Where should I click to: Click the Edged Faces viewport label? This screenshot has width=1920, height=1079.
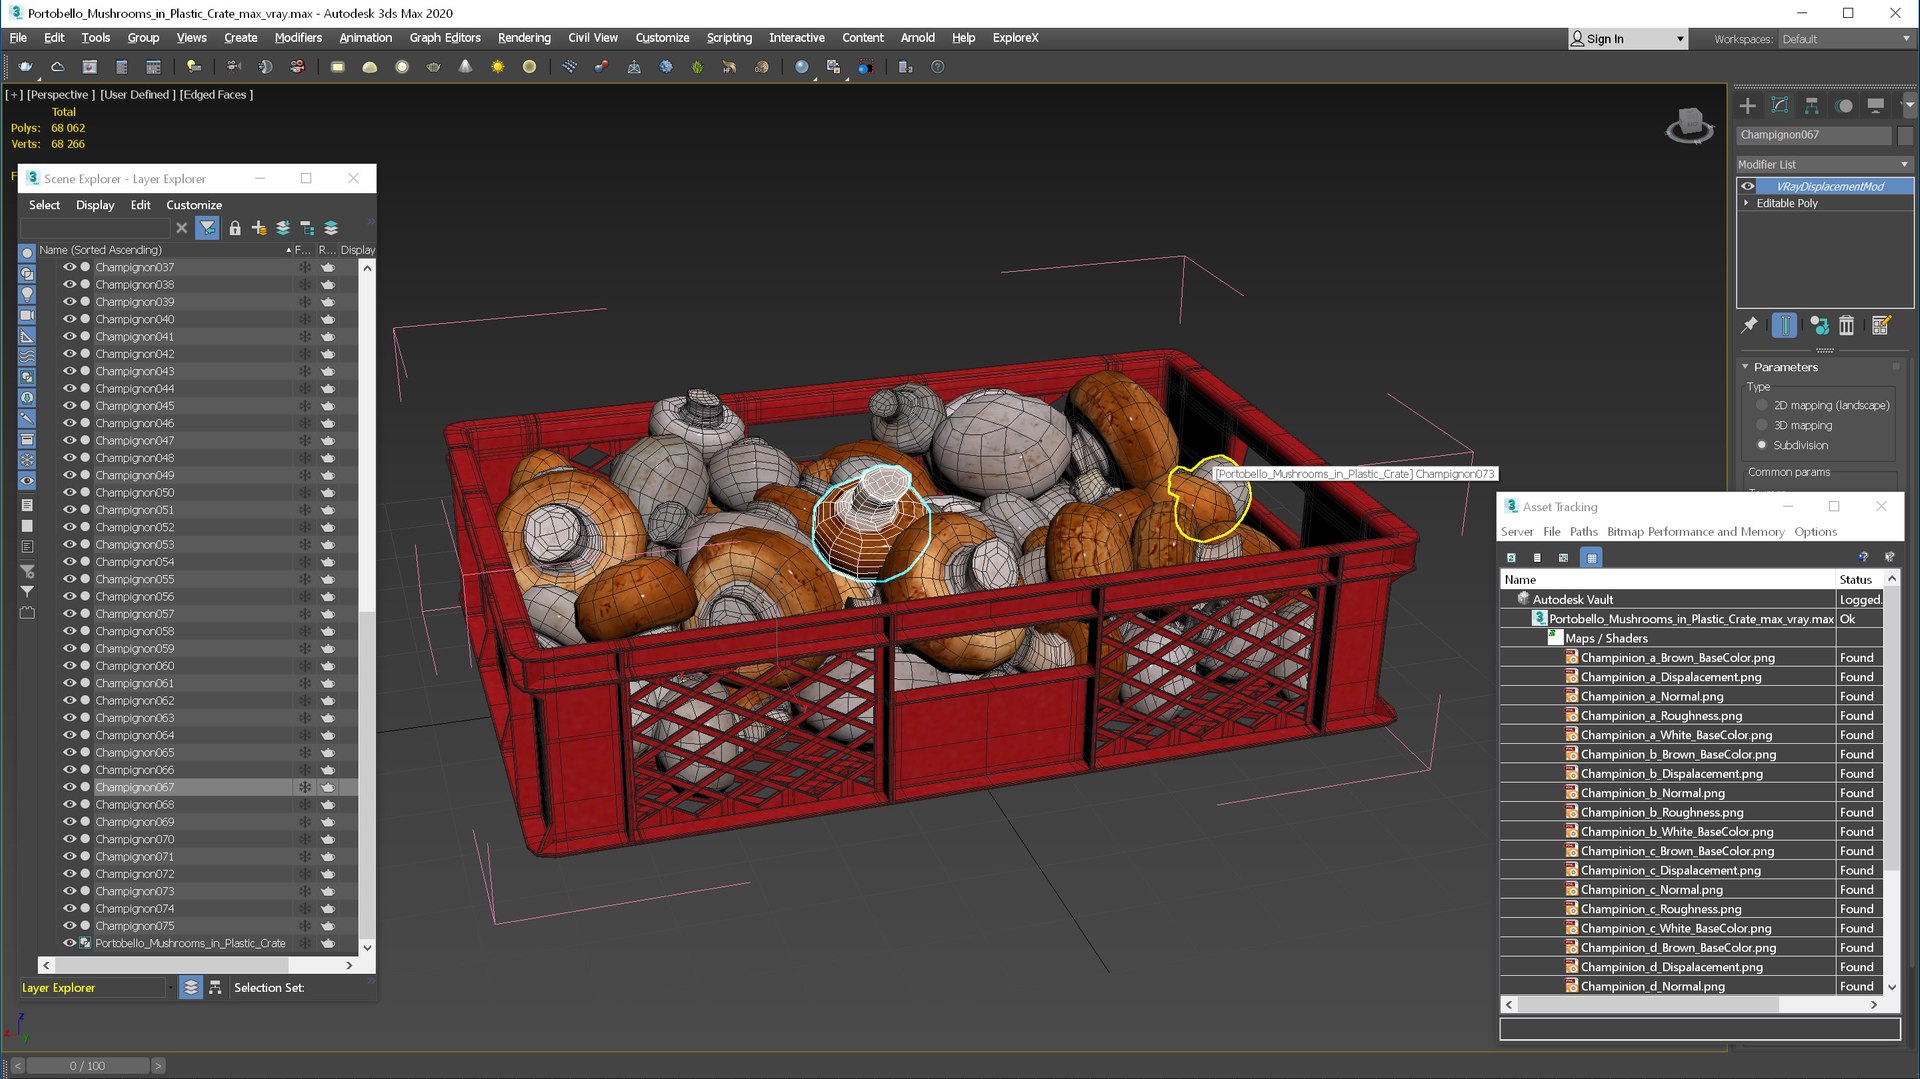click(x=216, y=95)
